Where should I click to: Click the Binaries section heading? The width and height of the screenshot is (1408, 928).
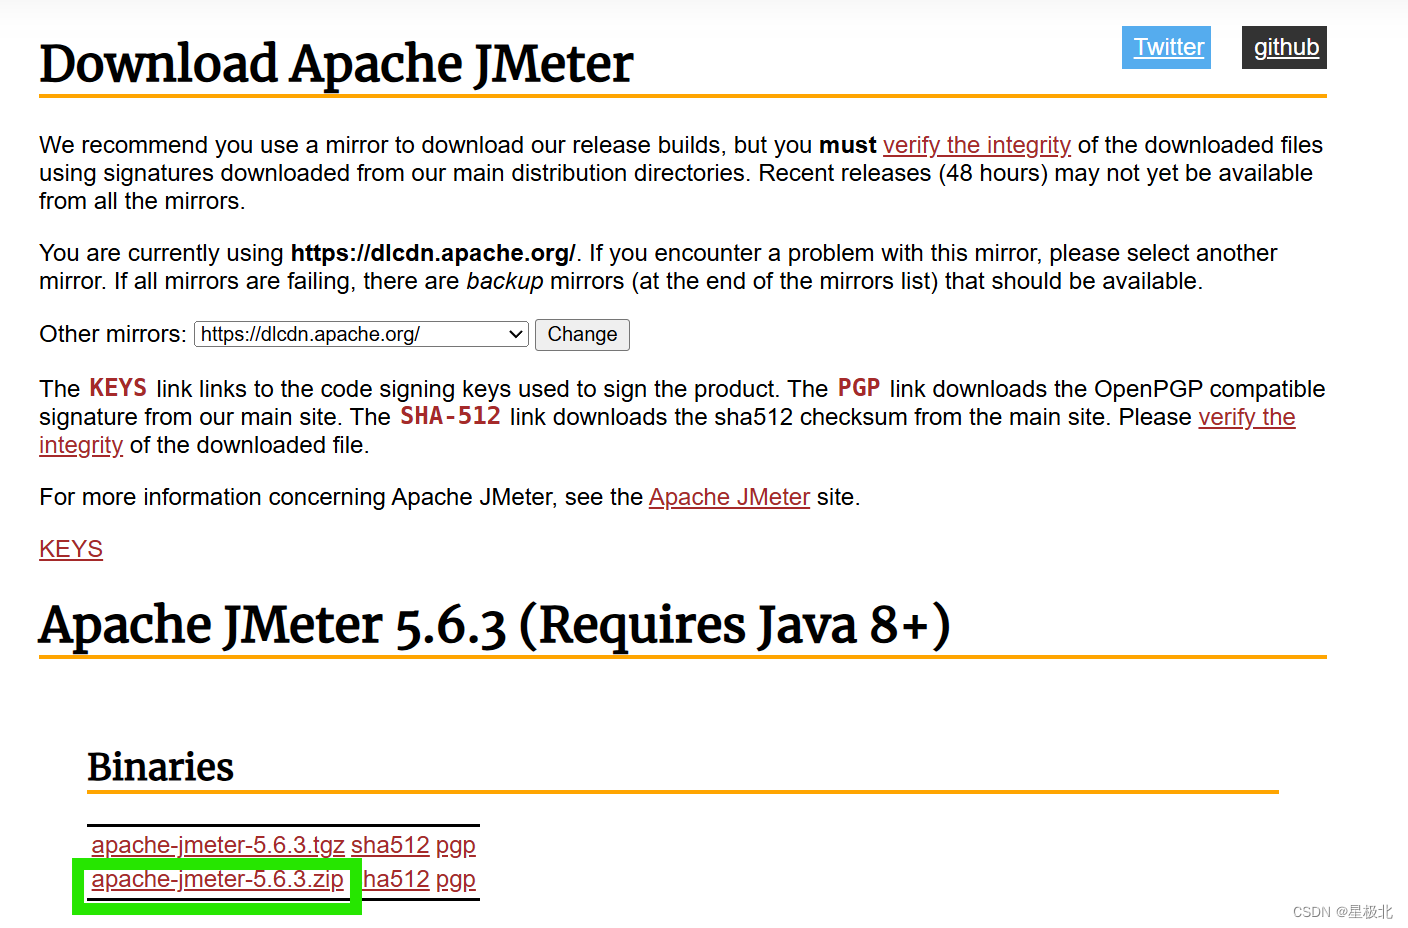[160, 767]
